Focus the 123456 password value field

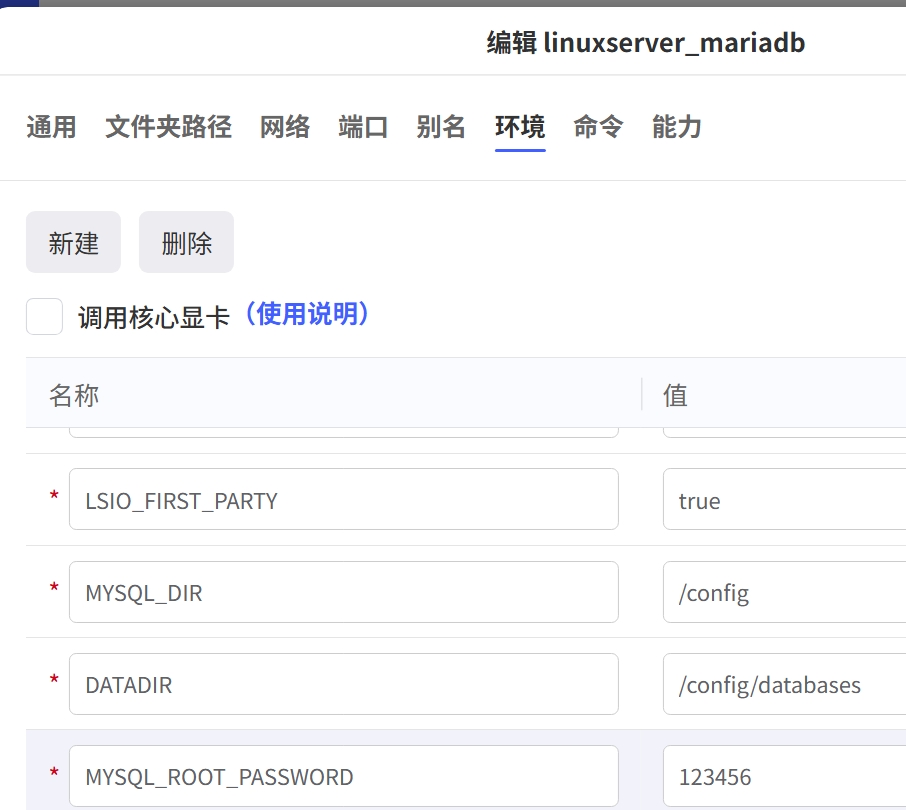pyautogui.click(x=783, y=776)
